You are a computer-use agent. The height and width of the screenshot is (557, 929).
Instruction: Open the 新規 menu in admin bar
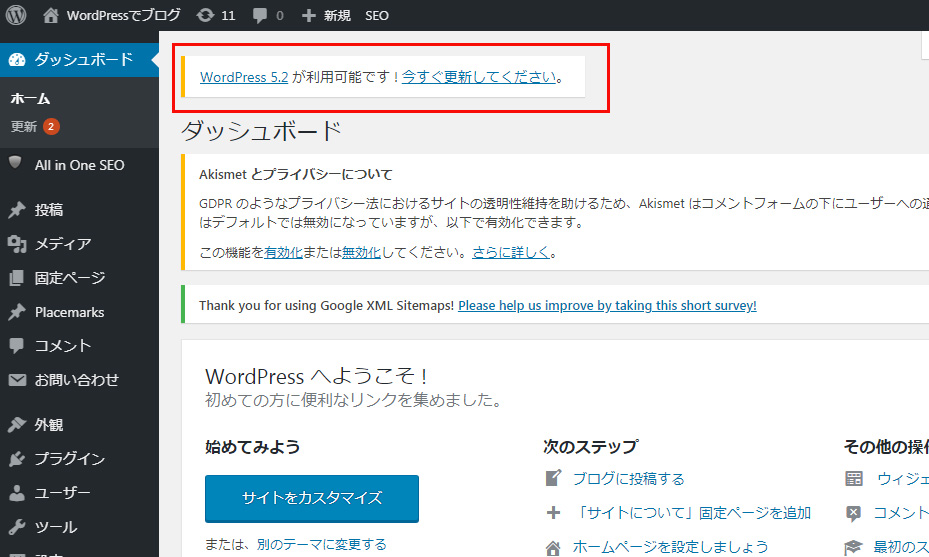pos(337,15)
